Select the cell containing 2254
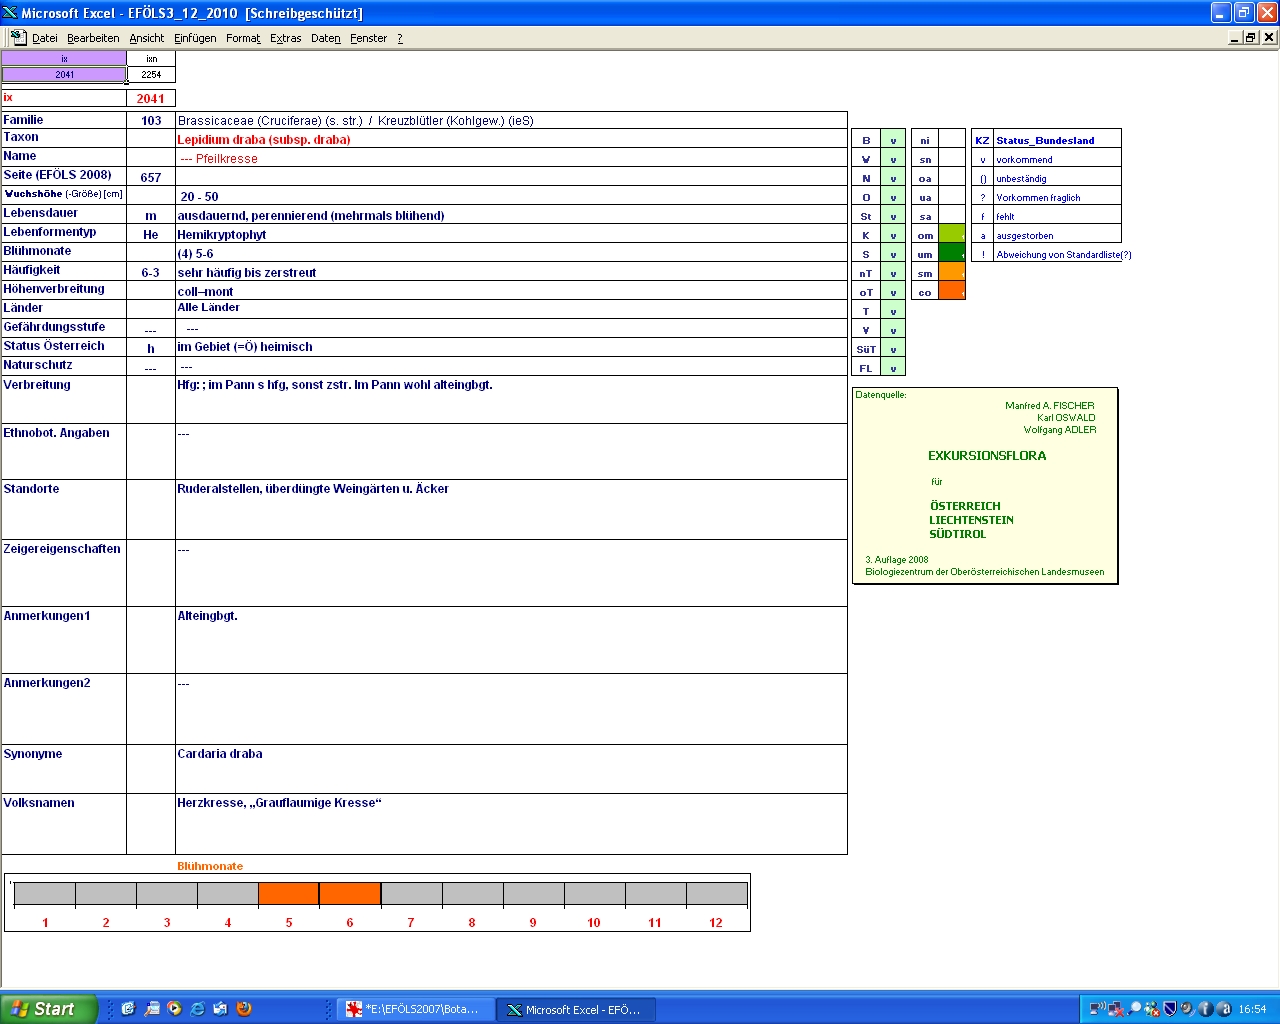Viewport: 1280px width, 1024px height. [x=151, y=75]
